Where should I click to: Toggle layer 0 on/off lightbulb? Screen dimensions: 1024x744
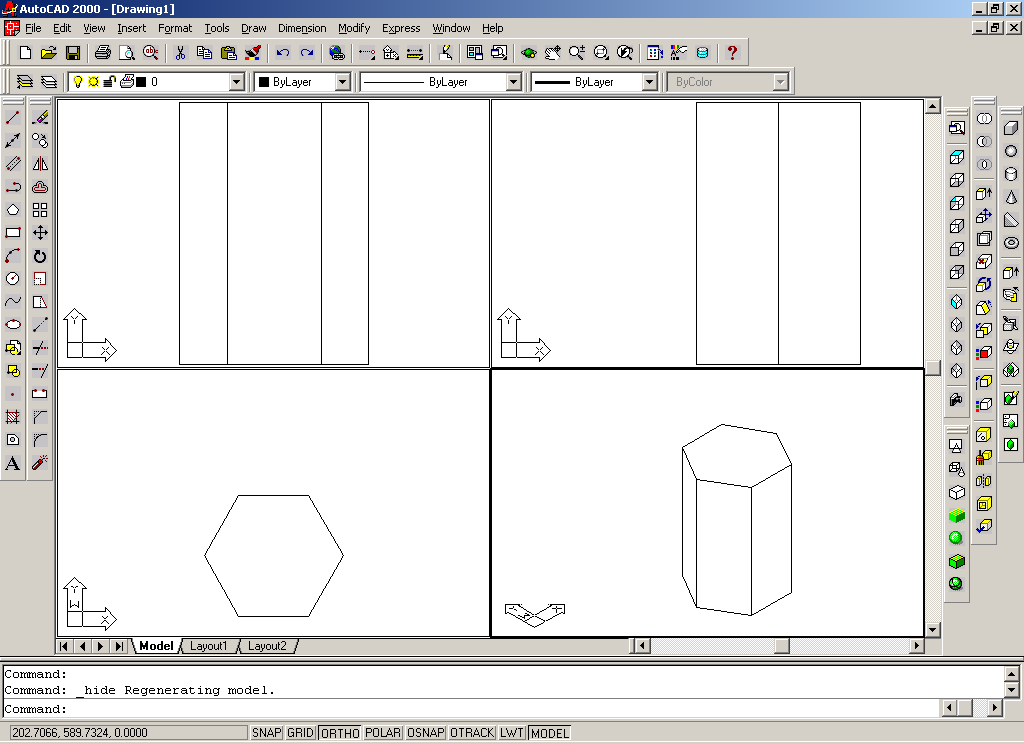pyautogui.click(x=78, y=82)
